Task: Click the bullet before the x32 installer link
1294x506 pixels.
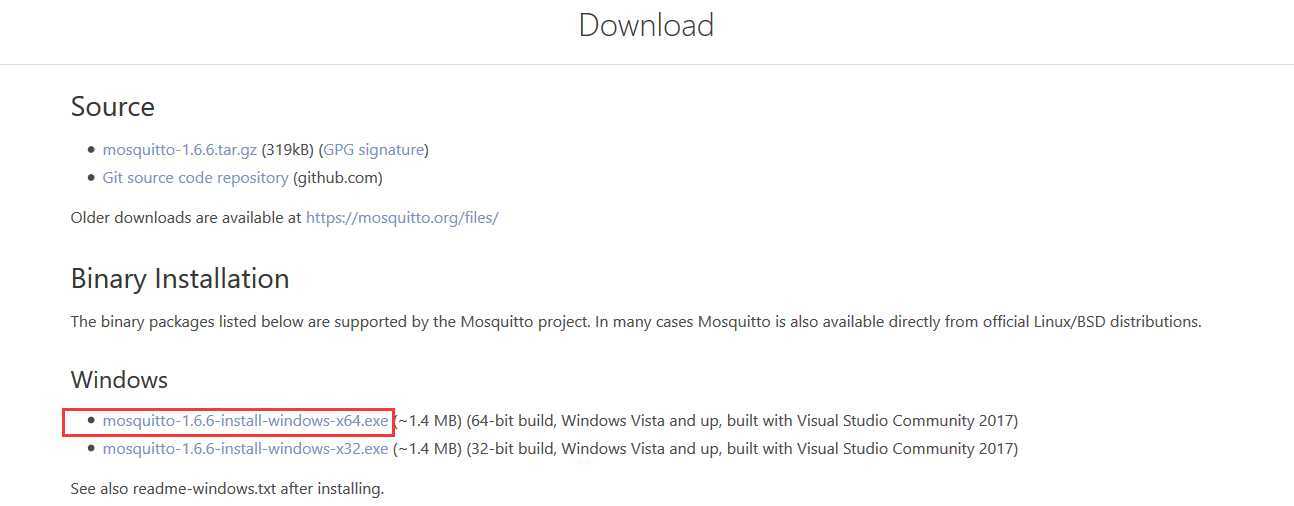Action: 92,449
